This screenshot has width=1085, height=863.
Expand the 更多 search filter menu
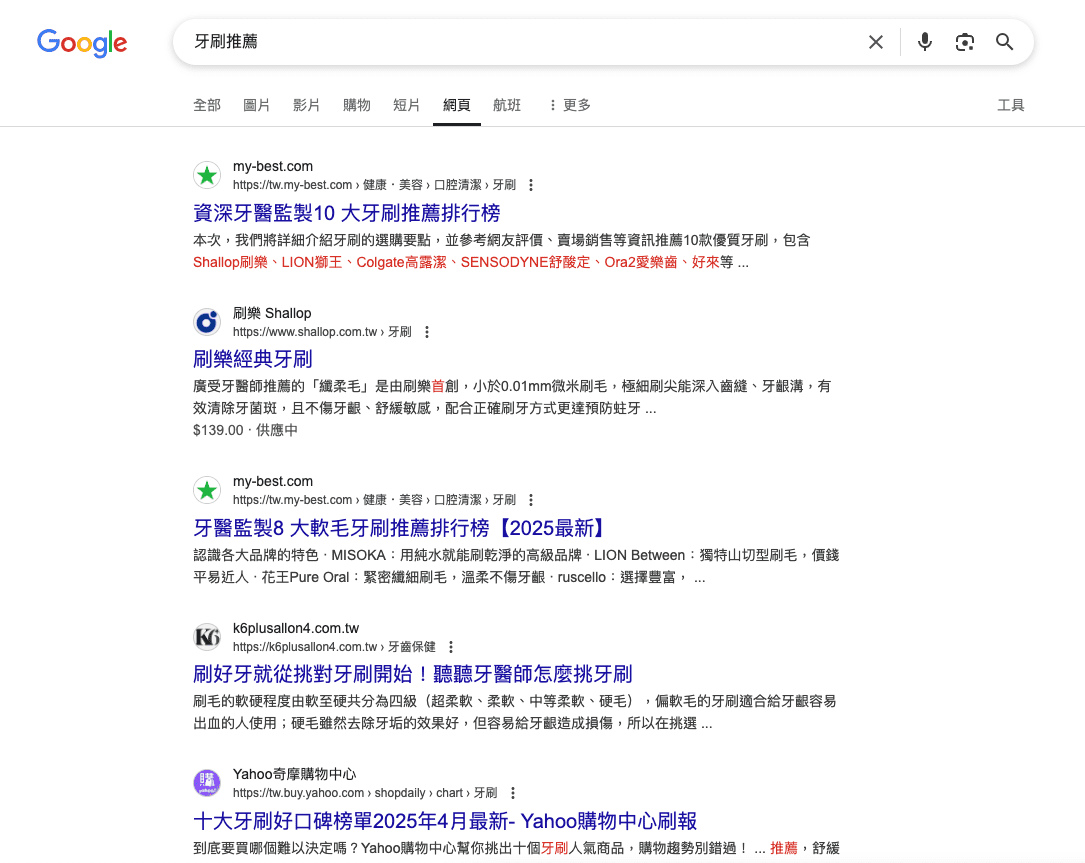click(570, 105)
